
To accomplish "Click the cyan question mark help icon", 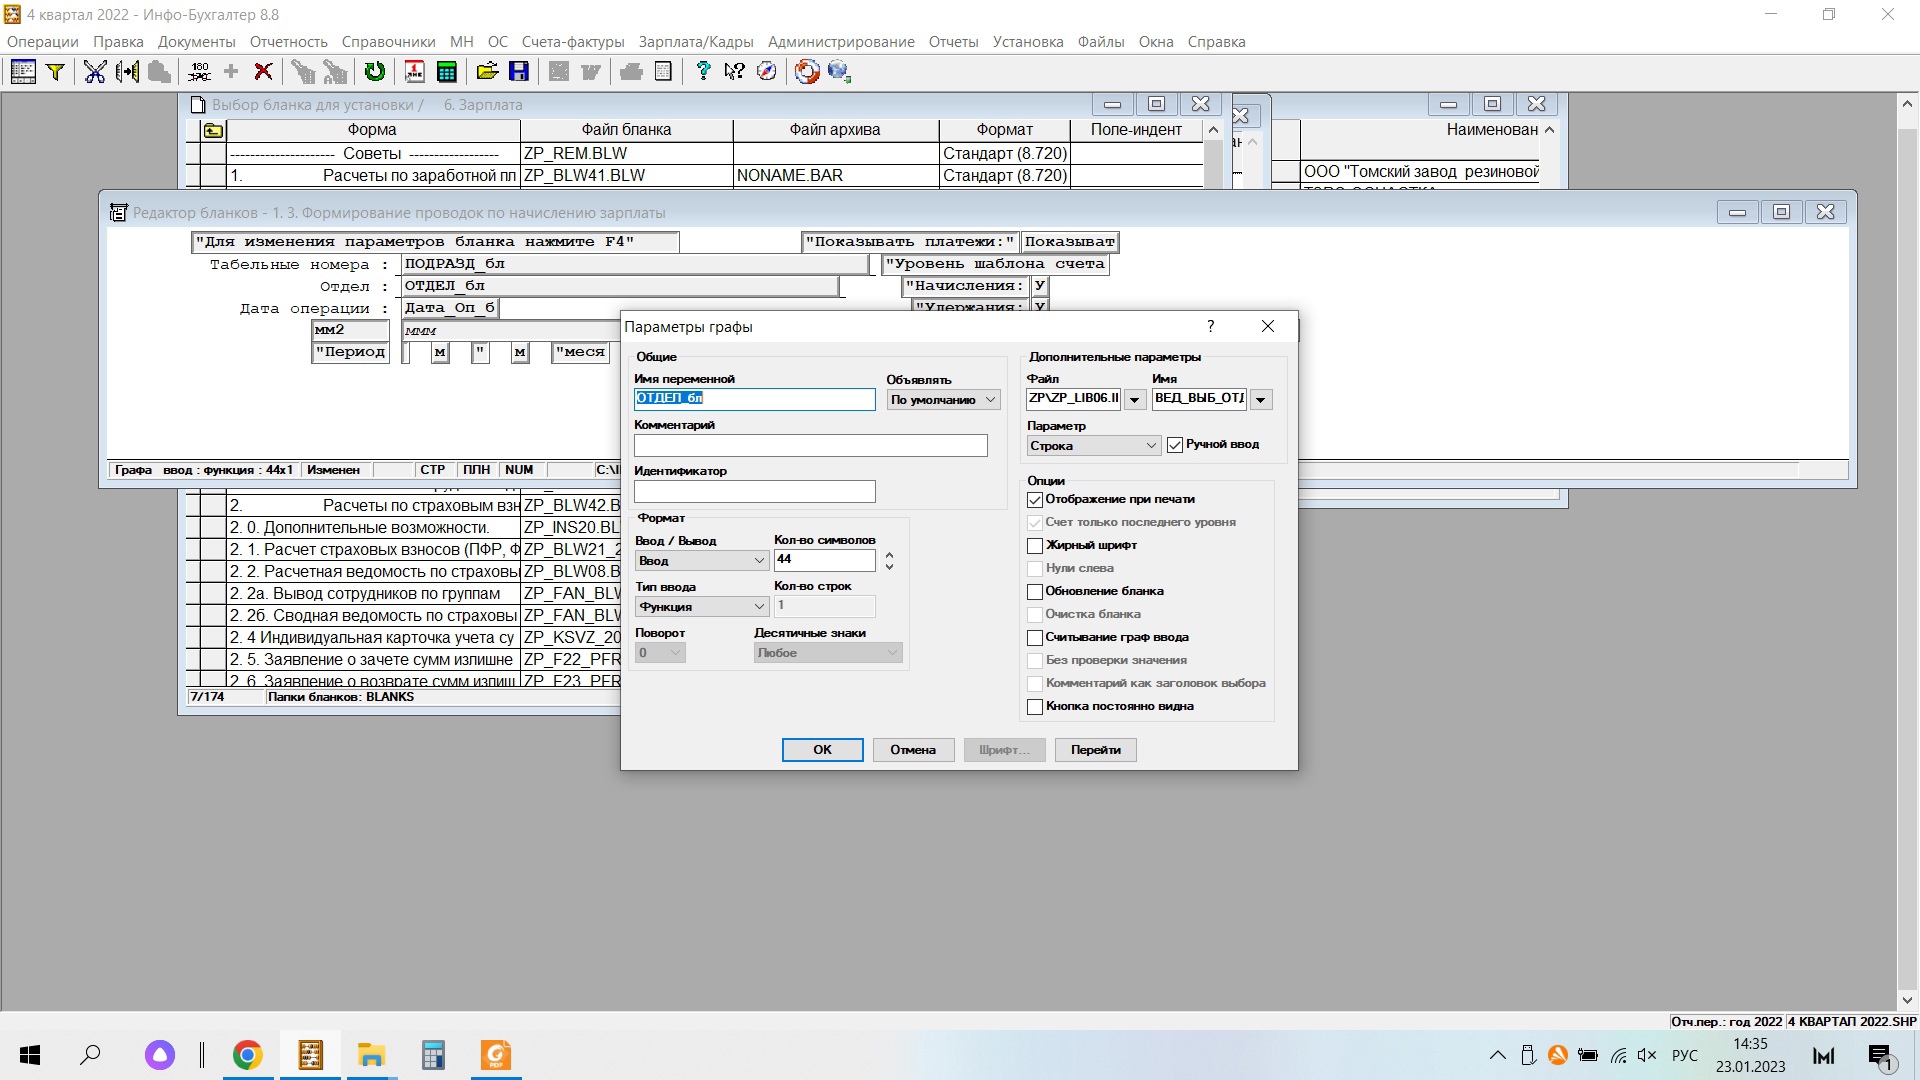I will pos(703,71).
